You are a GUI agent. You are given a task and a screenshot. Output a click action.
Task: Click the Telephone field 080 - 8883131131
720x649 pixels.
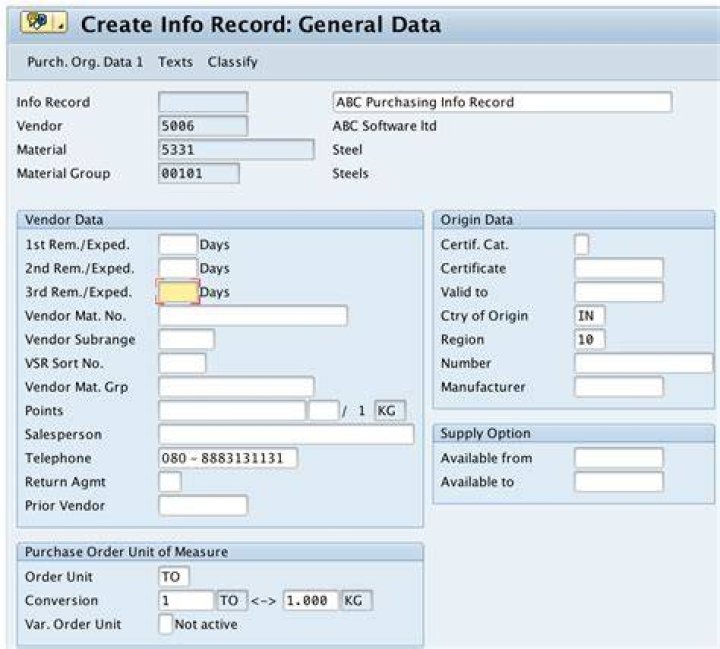228,458
